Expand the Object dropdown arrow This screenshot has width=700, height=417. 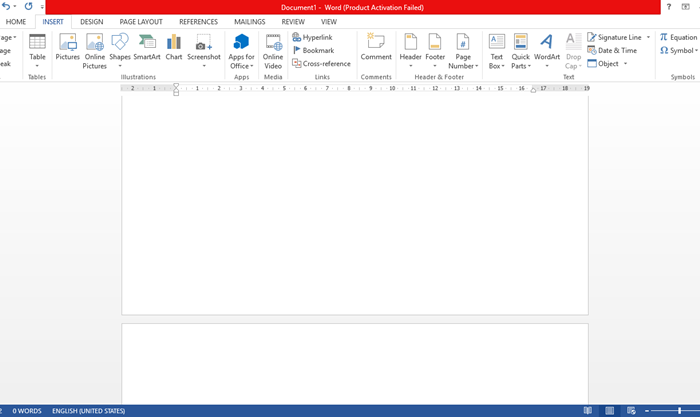click(x=625, y=63)
